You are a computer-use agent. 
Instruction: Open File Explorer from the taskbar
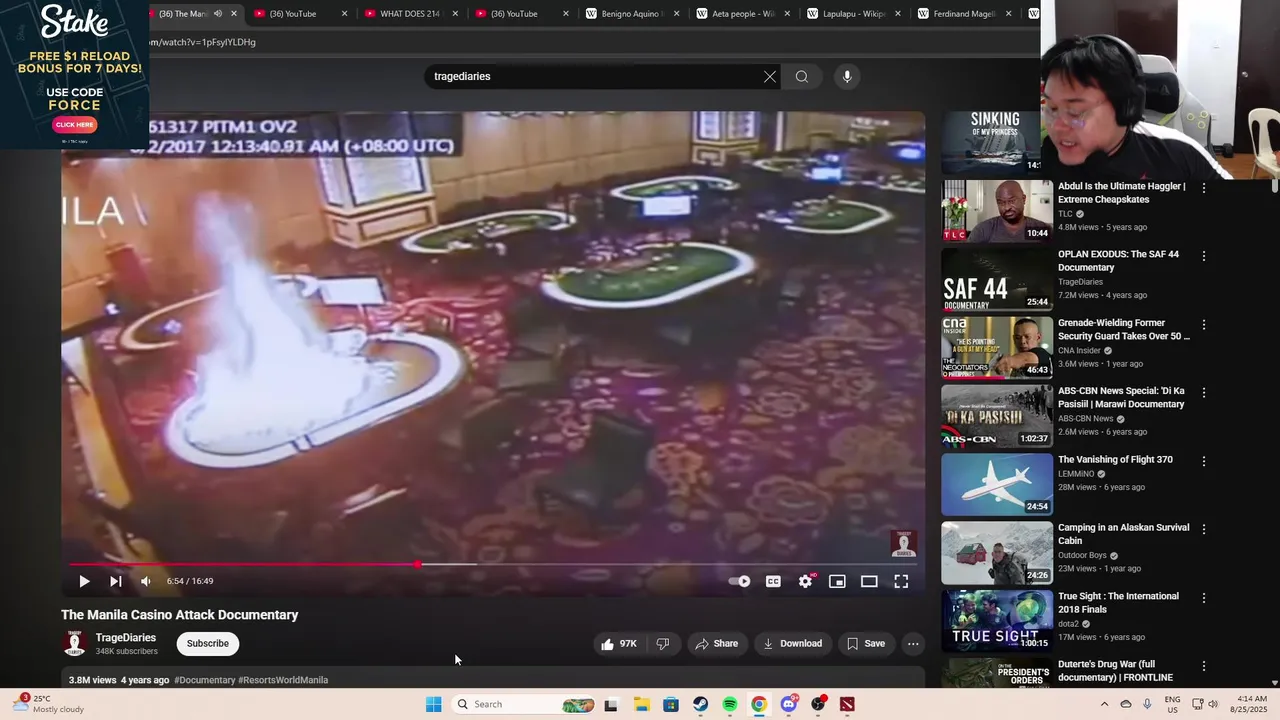(x=641, y=704)
